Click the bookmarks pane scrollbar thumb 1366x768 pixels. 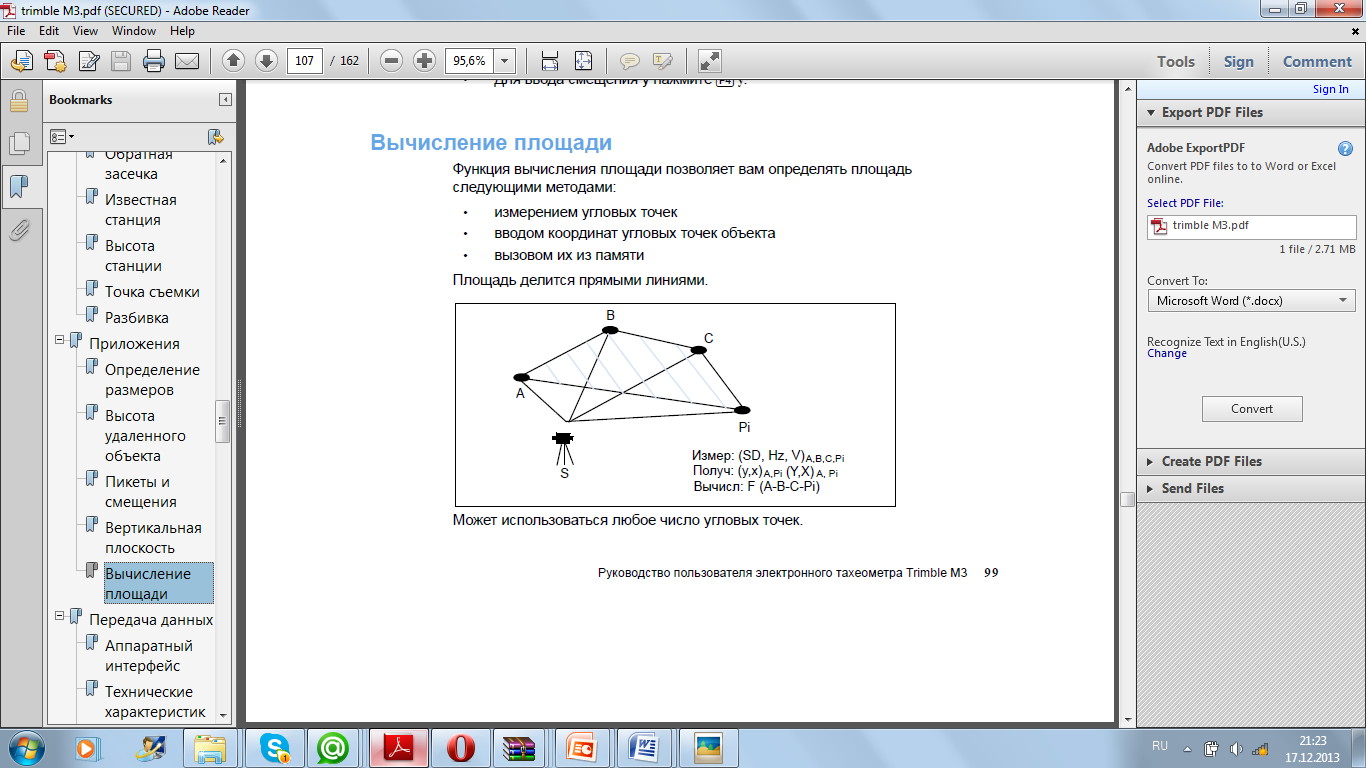[223, 421]
